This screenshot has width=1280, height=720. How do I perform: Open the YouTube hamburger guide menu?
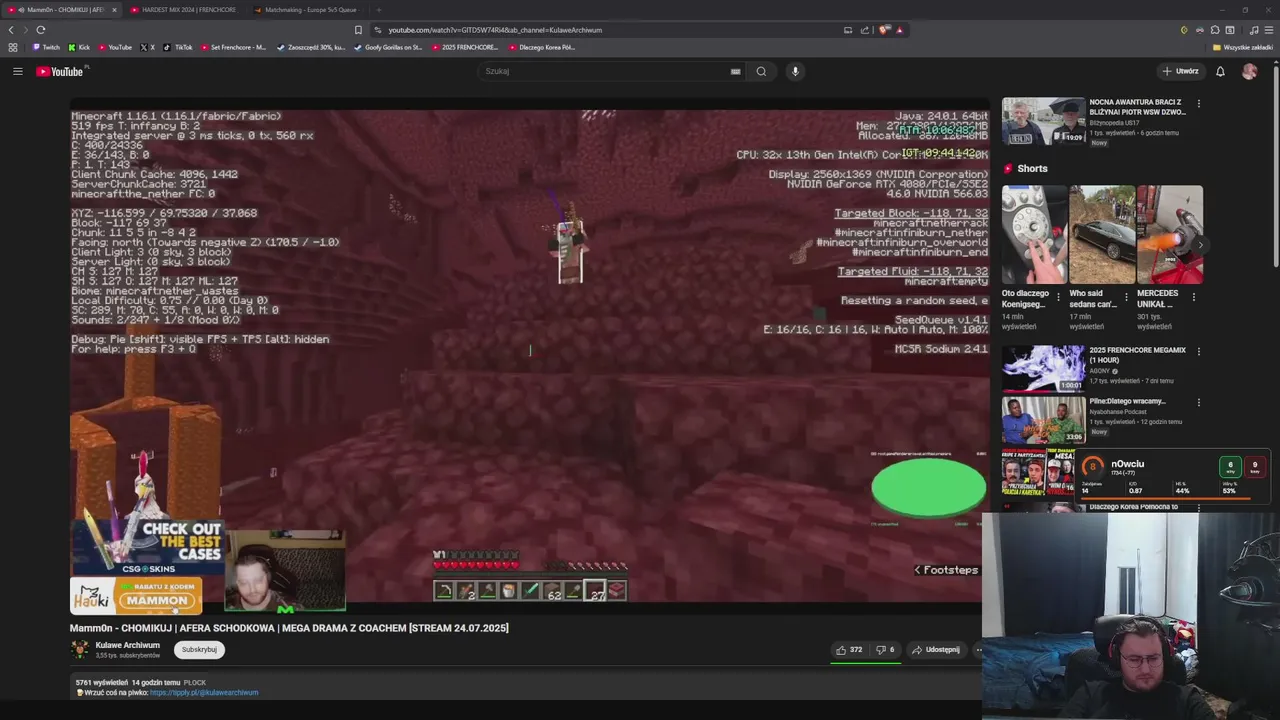(17, 71)
